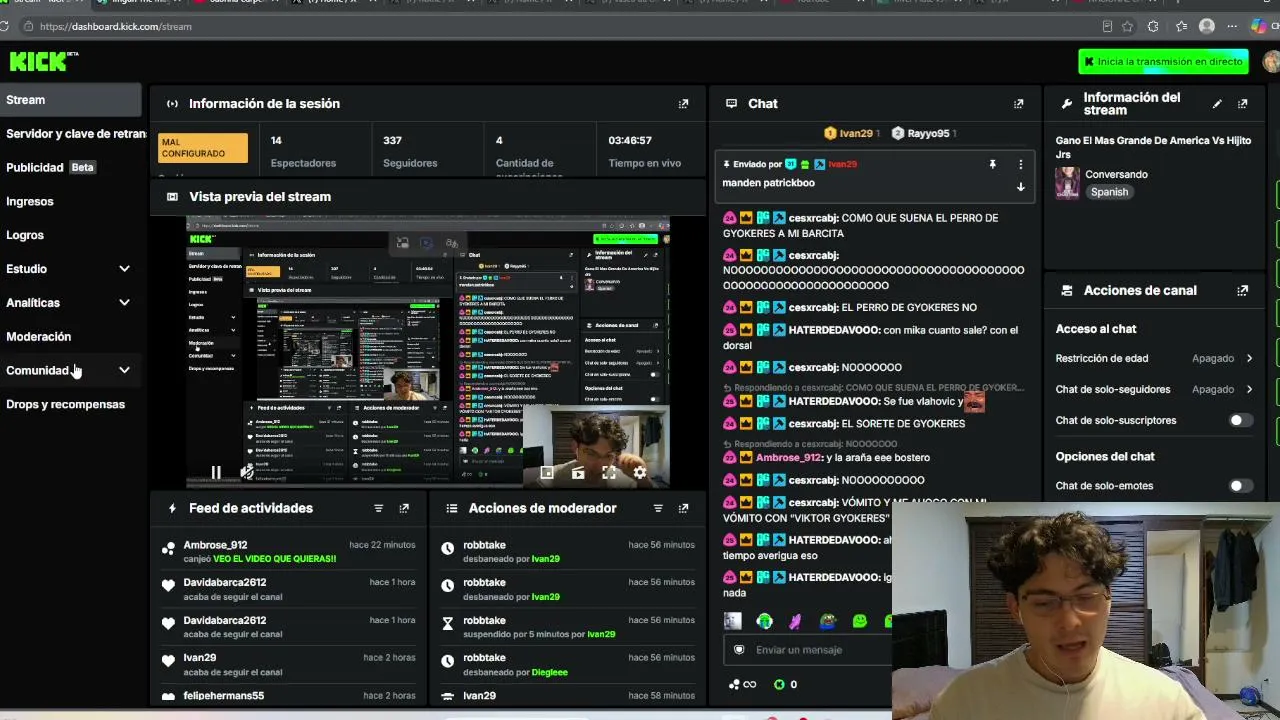Click the chat identity shield icon
The height and width of the screenshot is (720, 1280).
(739, 650)
